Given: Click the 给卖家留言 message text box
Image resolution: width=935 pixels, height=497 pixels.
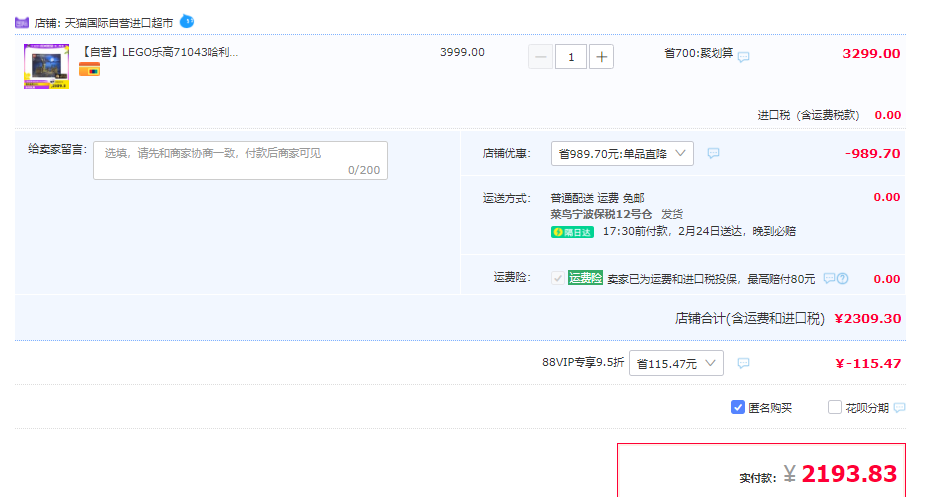Looking at the screenshot, I should pyautogui.click(x=240, y=160).
